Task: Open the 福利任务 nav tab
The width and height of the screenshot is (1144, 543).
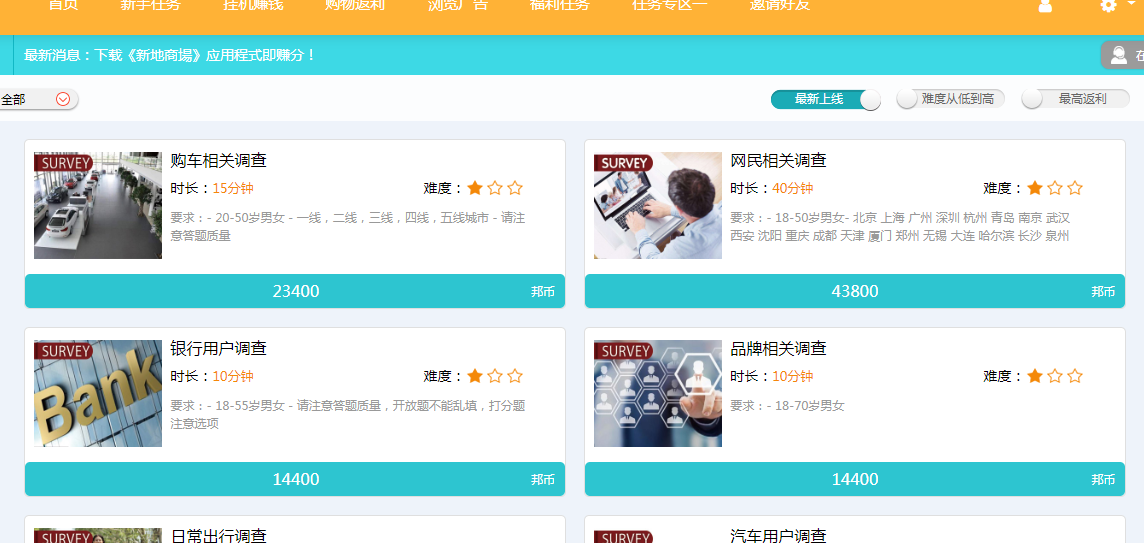Action: coord(560,5)
